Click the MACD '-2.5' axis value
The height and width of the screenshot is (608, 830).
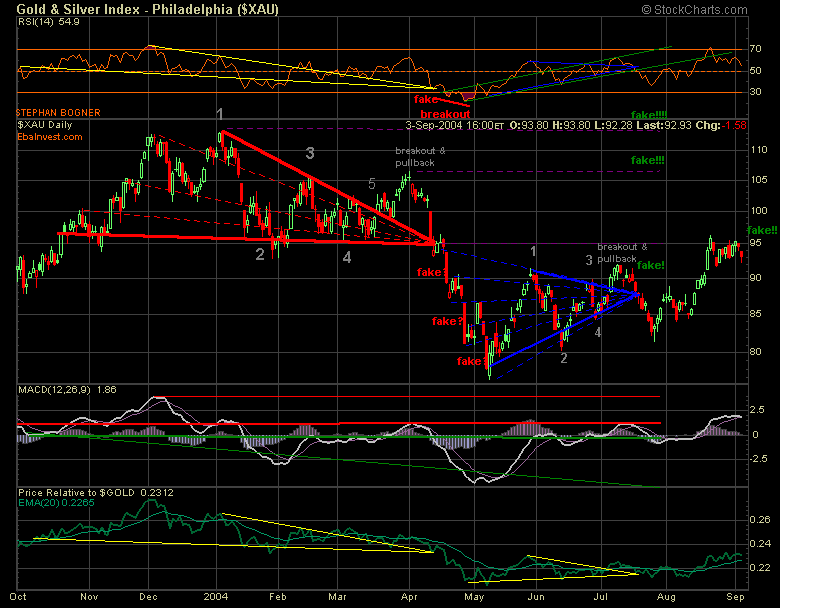click(759, 458)
